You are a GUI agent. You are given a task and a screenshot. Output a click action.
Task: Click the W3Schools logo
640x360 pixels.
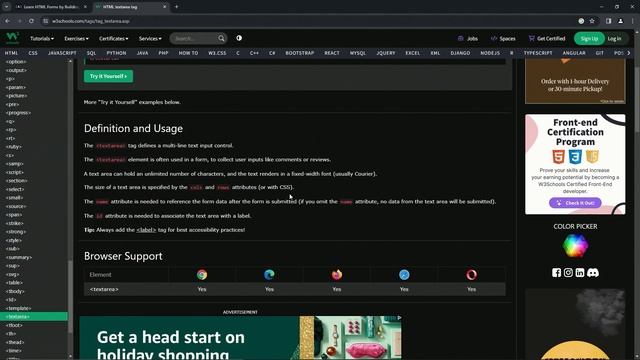(x=13, y=38)
